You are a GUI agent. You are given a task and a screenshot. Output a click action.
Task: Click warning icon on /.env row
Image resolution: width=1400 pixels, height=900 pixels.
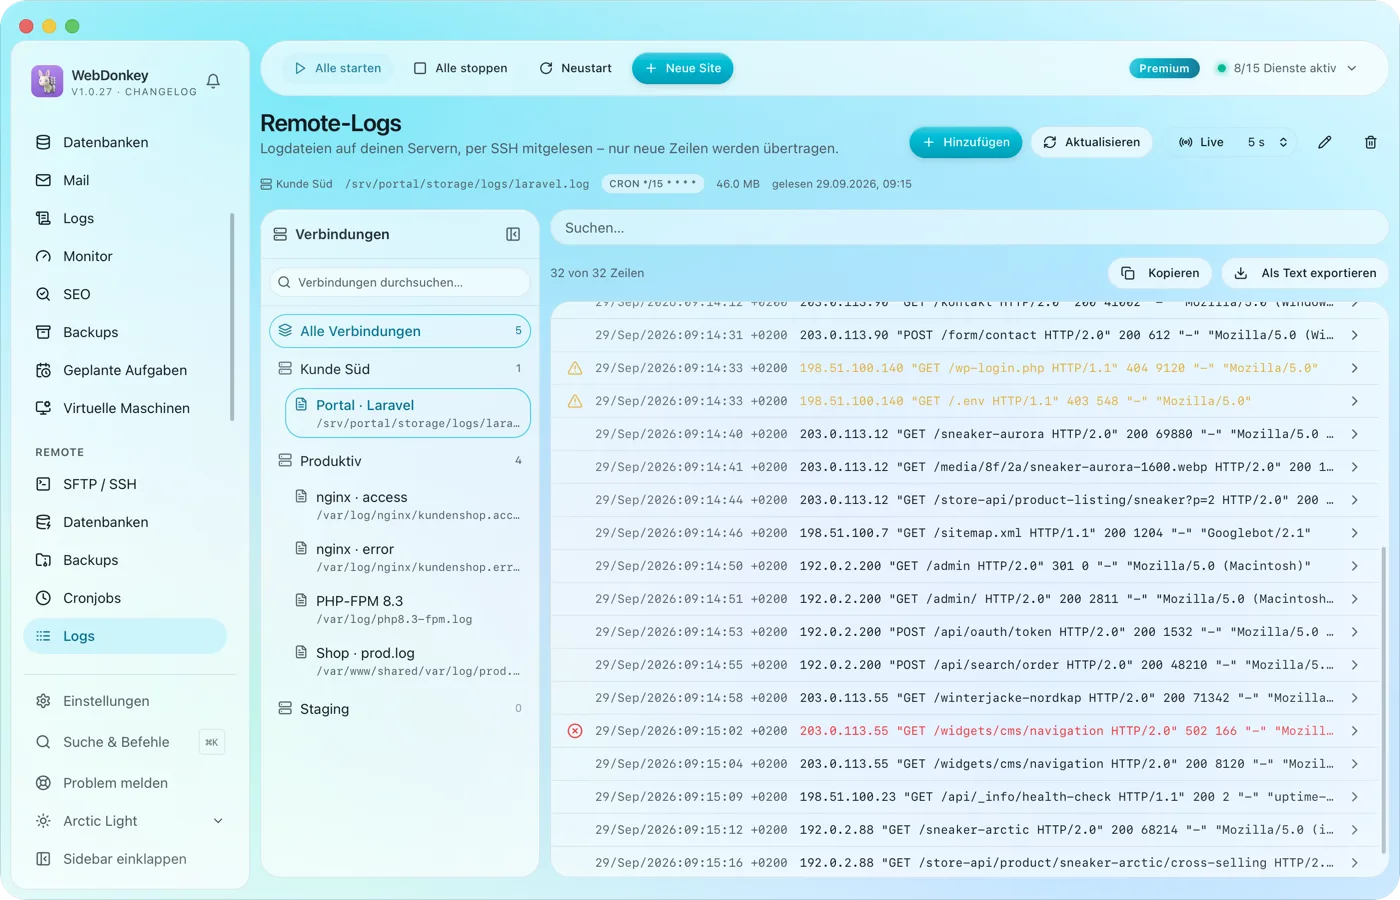click(x=575, y=401)
